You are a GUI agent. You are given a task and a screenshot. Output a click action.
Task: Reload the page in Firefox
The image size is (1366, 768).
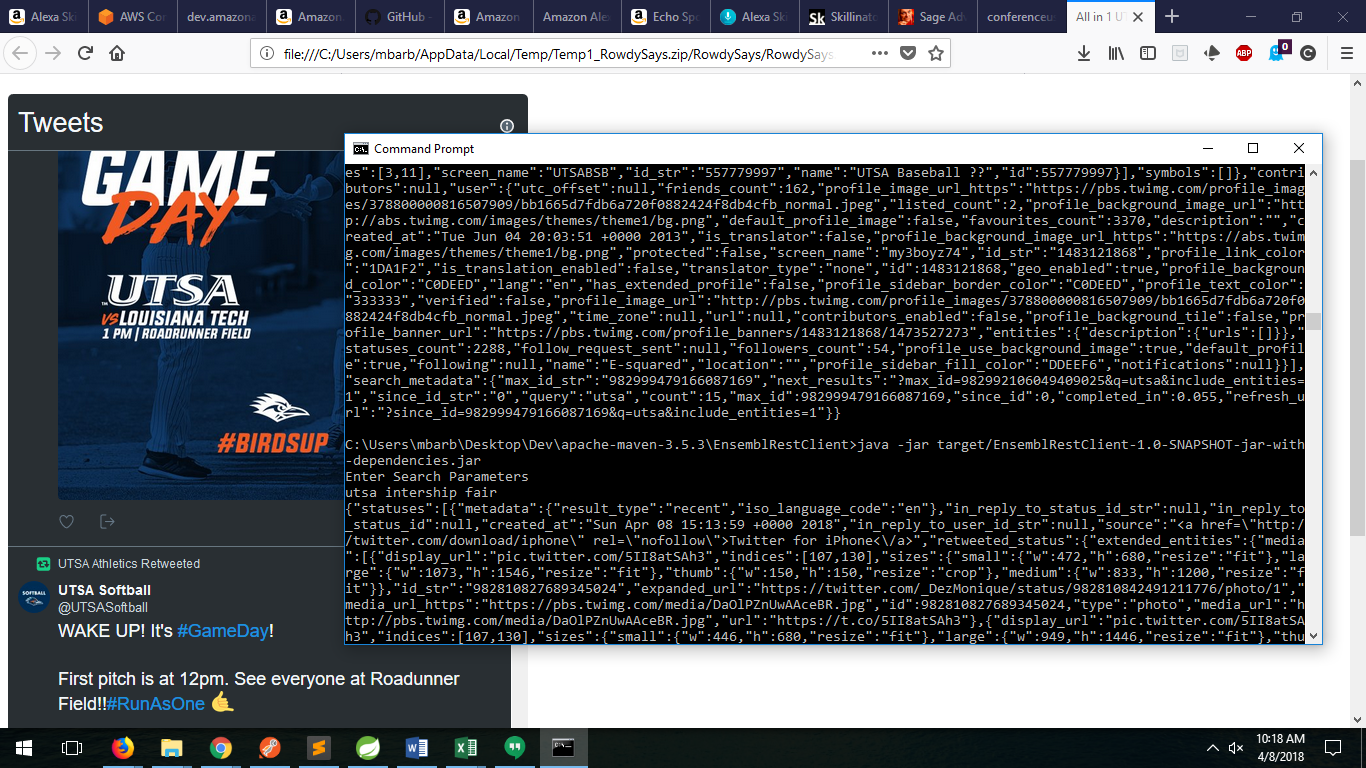pos(85,53)
